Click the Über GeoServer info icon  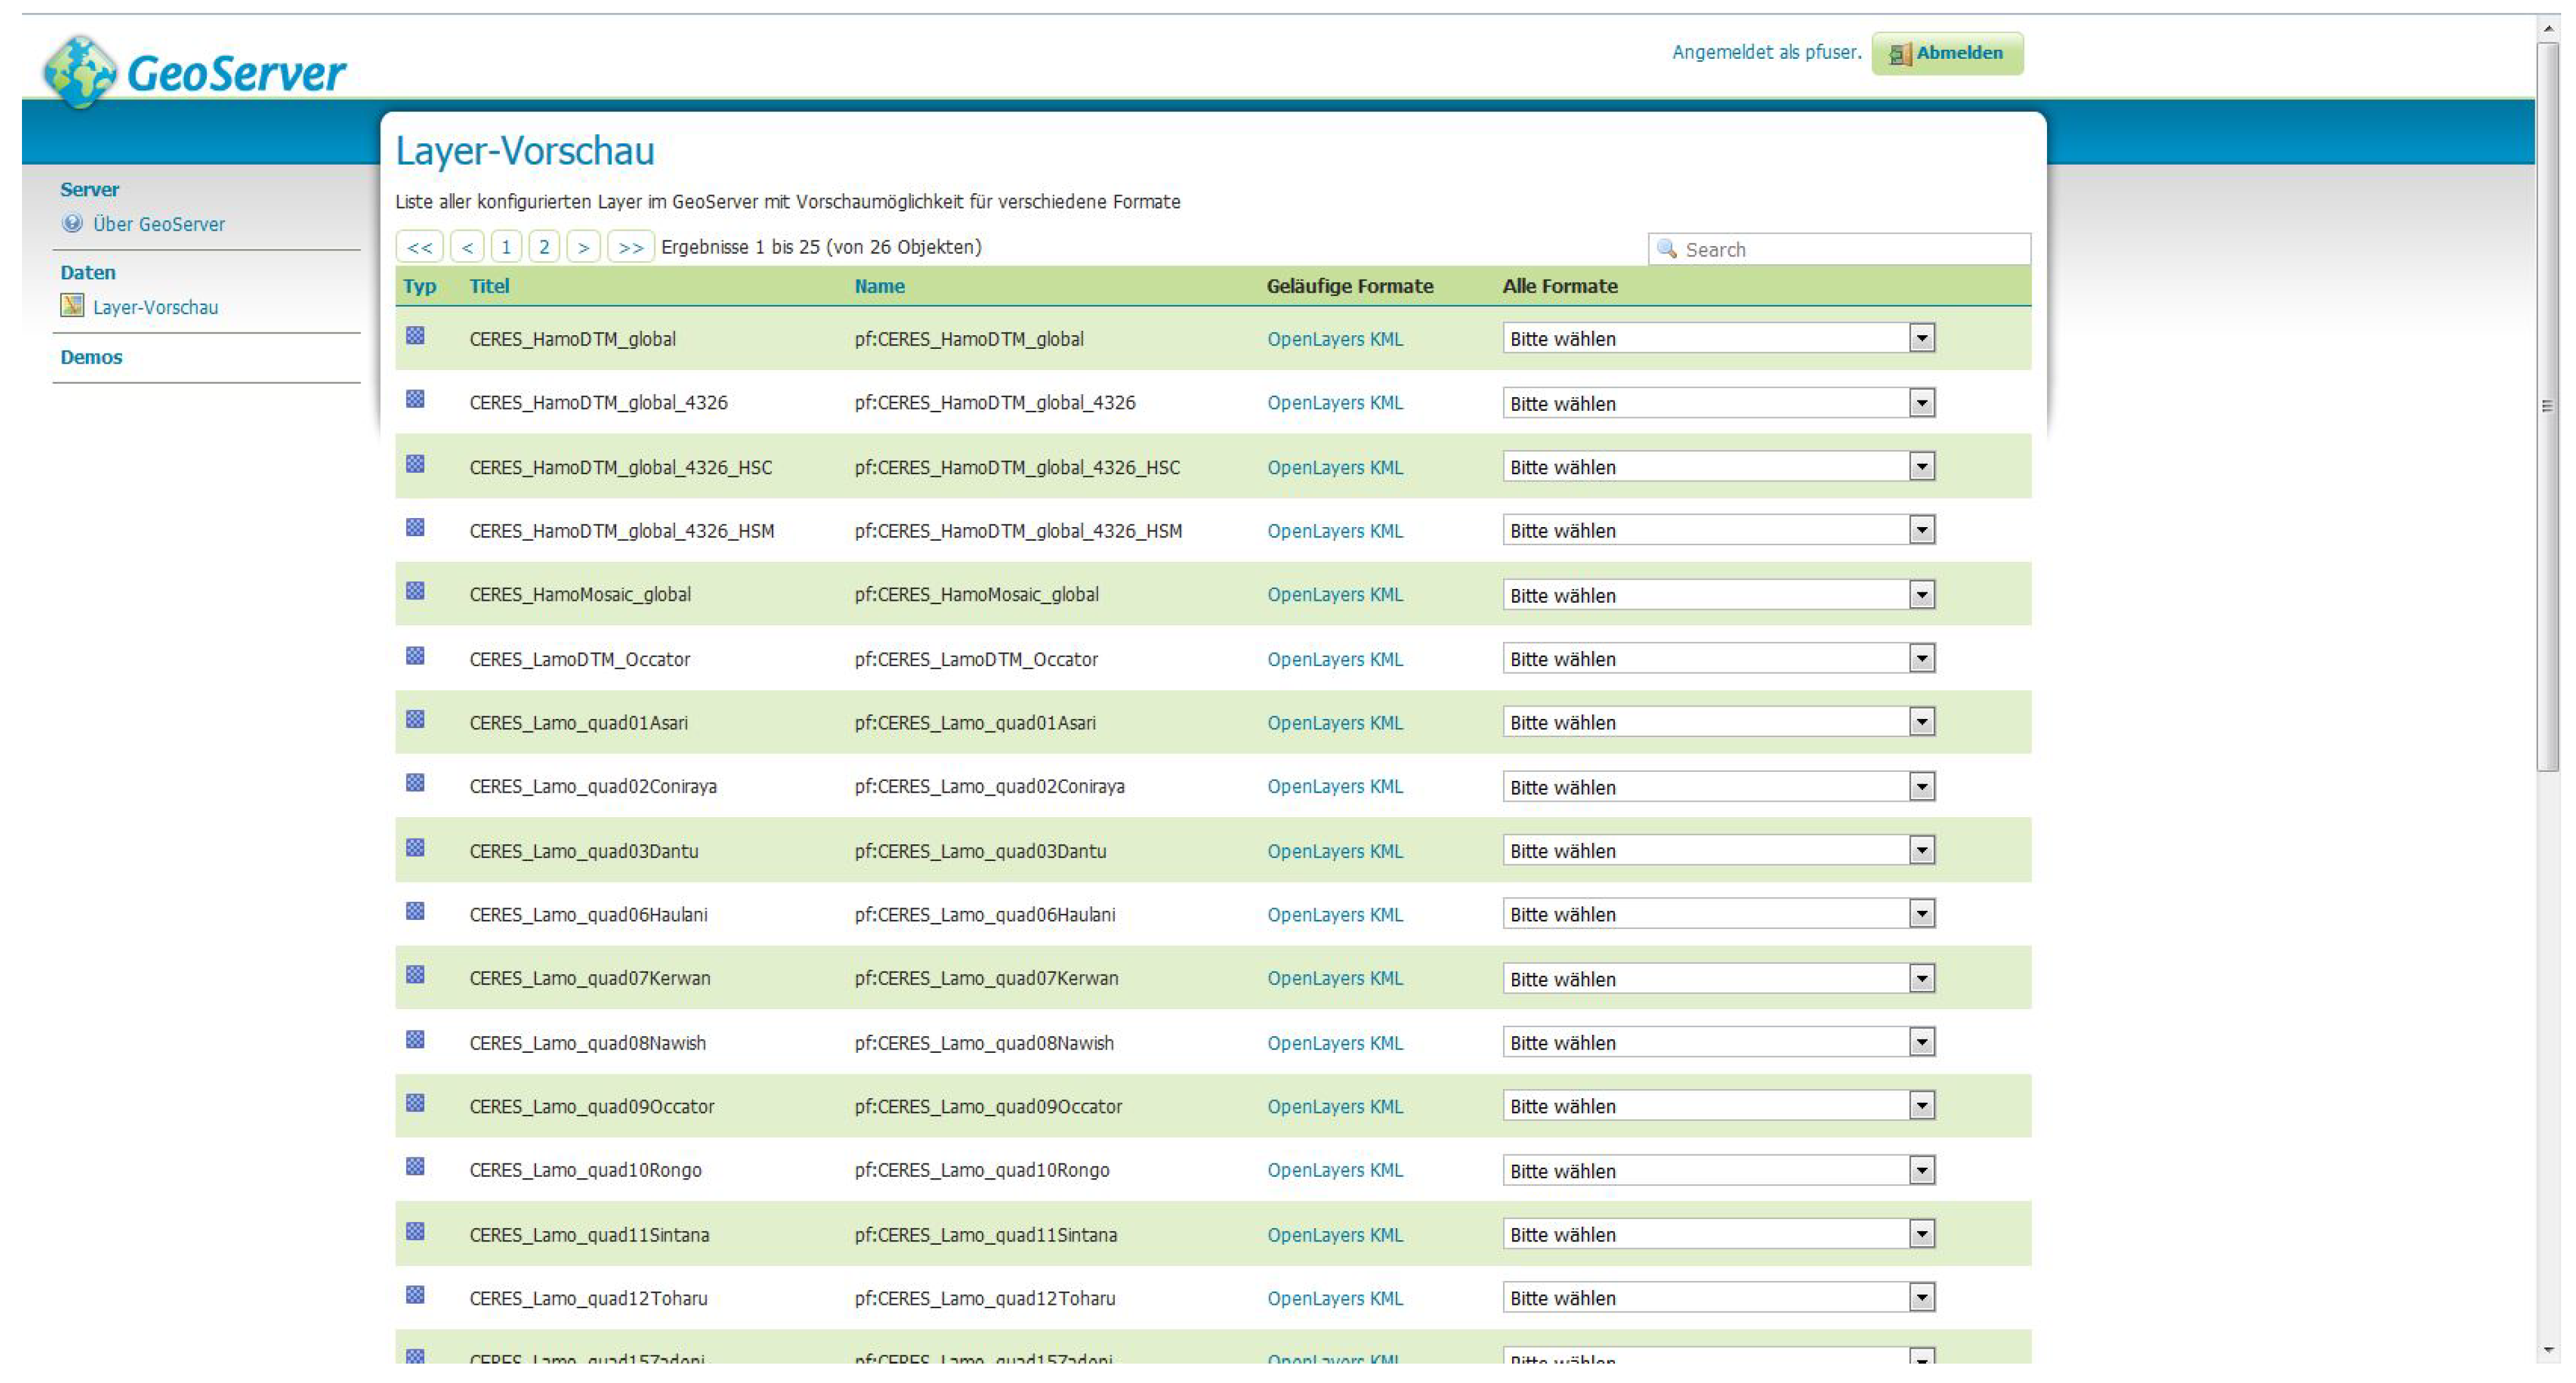[x=72, y=223]
